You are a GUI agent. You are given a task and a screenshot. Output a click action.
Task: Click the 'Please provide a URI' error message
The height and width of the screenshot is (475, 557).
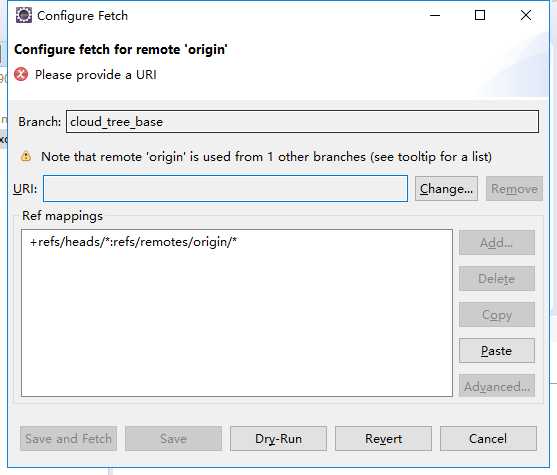coord(96,75)
